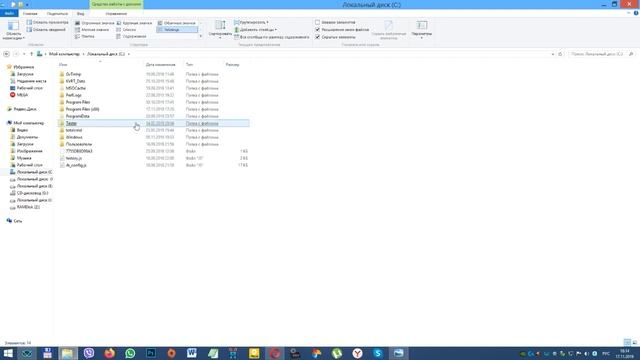Select the Program Files (x86) folder
This screenshot has height=360, width=640.
pos(82,109)
